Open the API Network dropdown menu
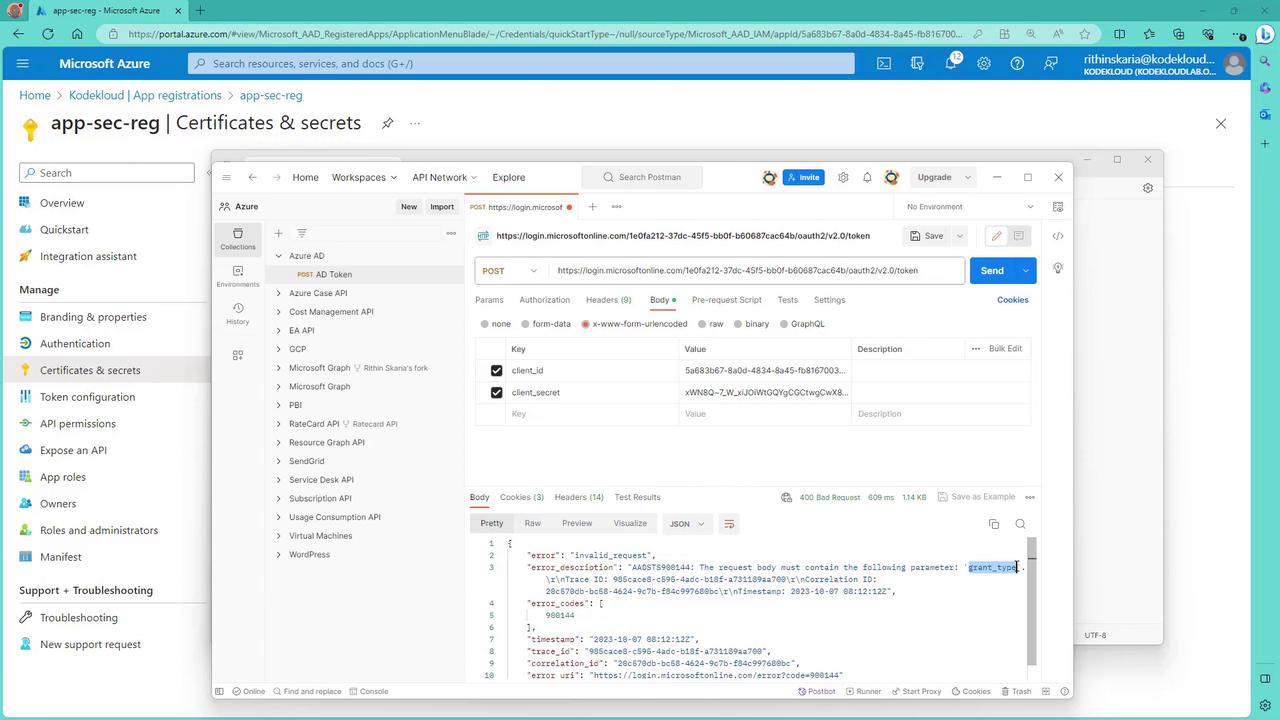The height and width of the screenshot is (720, 1280). tap(444, 177)
